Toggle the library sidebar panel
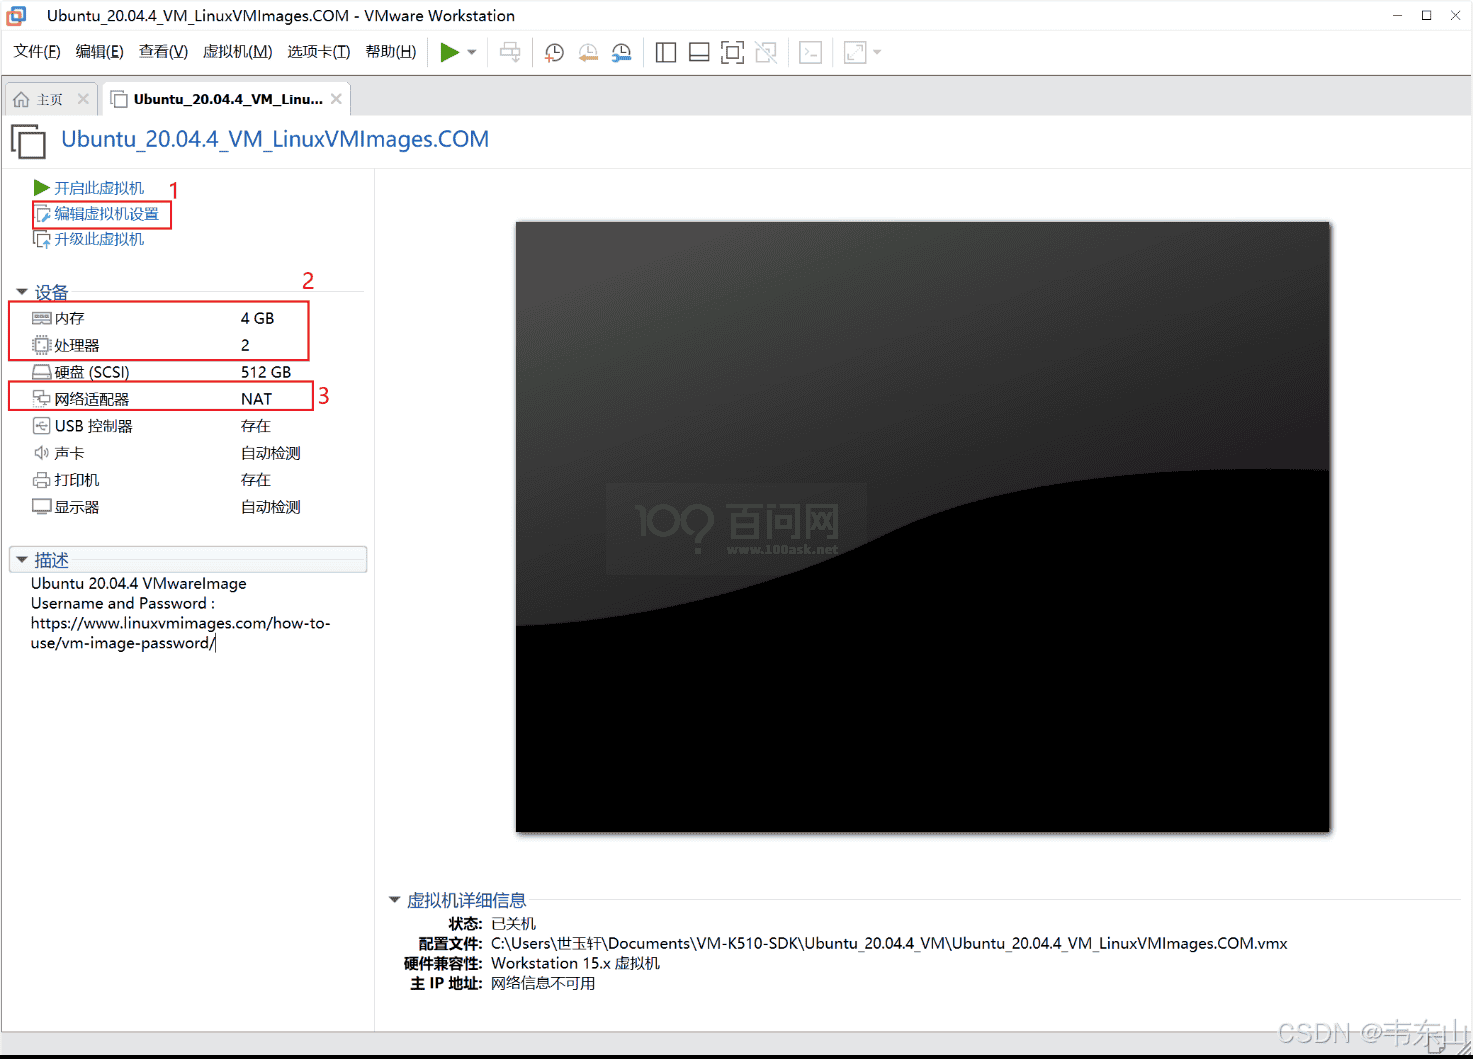Screen dimensions: 1473x1059 coord(665,52)
